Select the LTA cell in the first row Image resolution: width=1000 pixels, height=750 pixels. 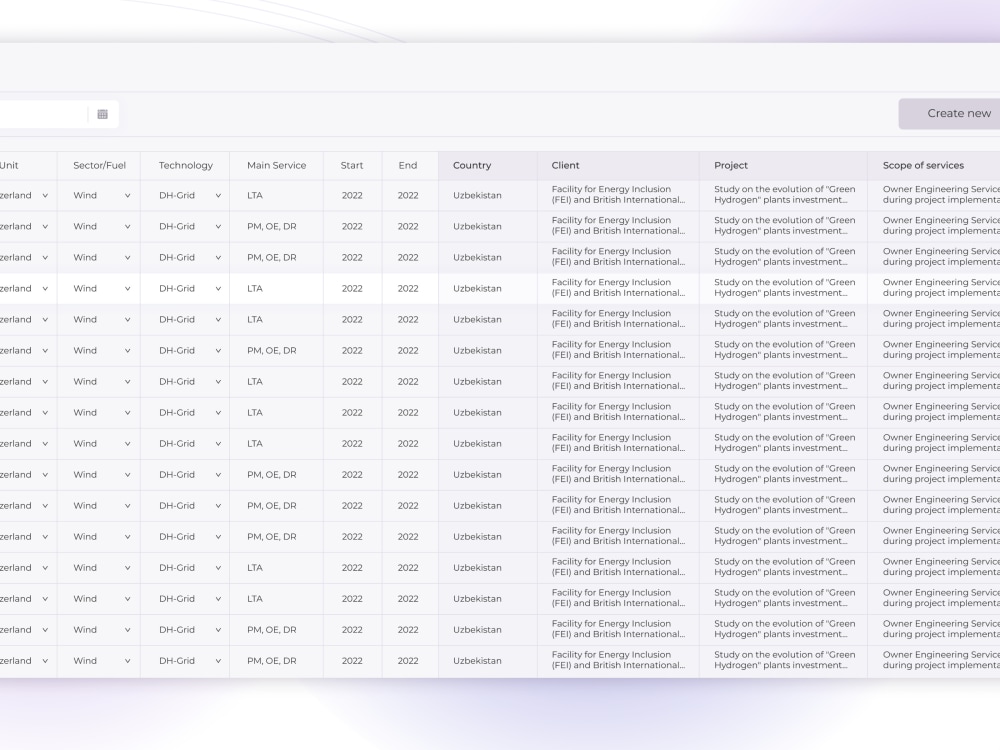pyautogui.click(x=254, y=195)
